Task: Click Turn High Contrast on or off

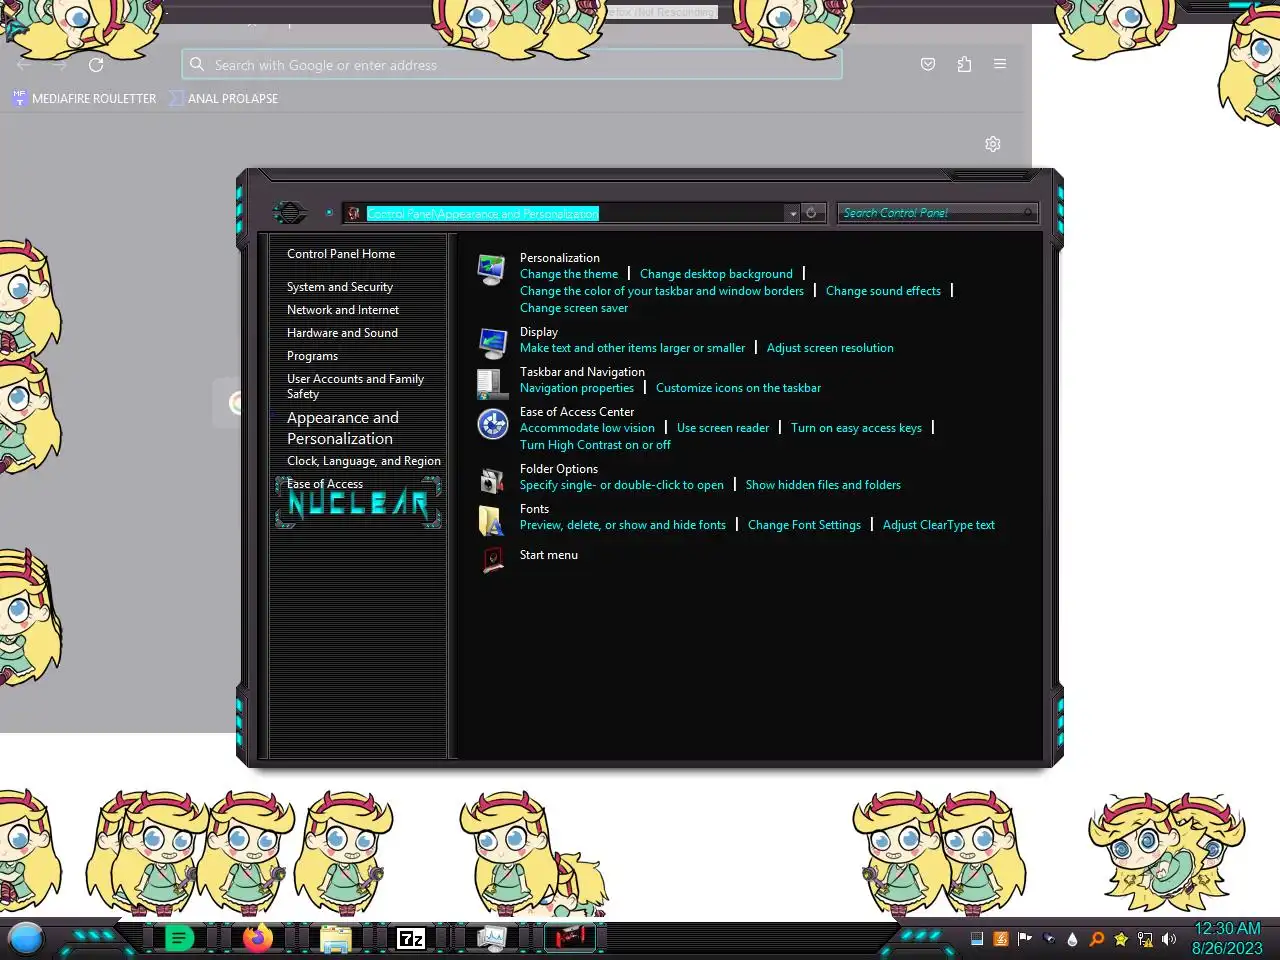Action: [595, 445]
